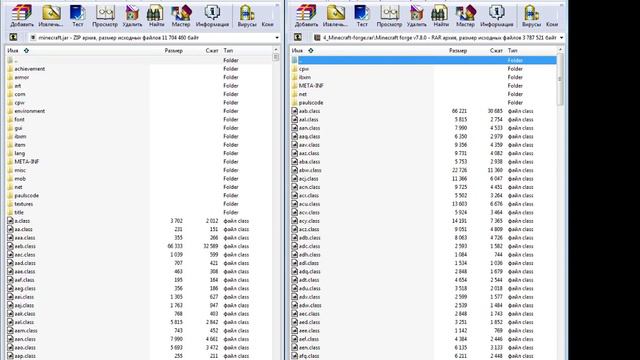
Task: Sort left window by Размер column
Action: (x=173, y=51)
